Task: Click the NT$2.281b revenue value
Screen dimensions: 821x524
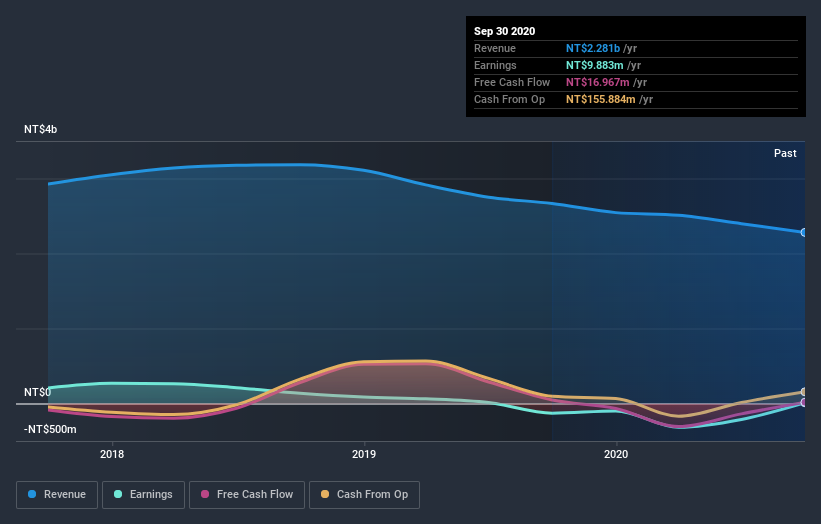Action: (x=593, y=48)
